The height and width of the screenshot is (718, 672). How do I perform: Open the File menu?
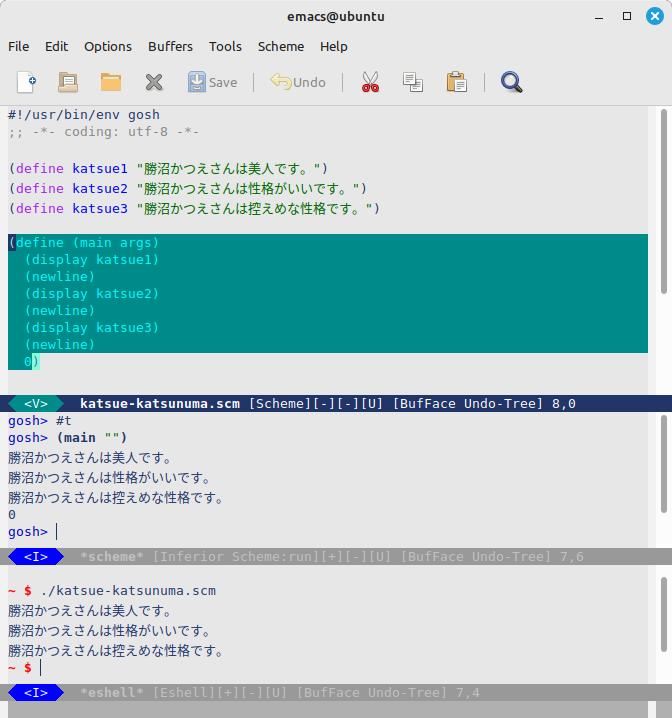pos(18,47)
